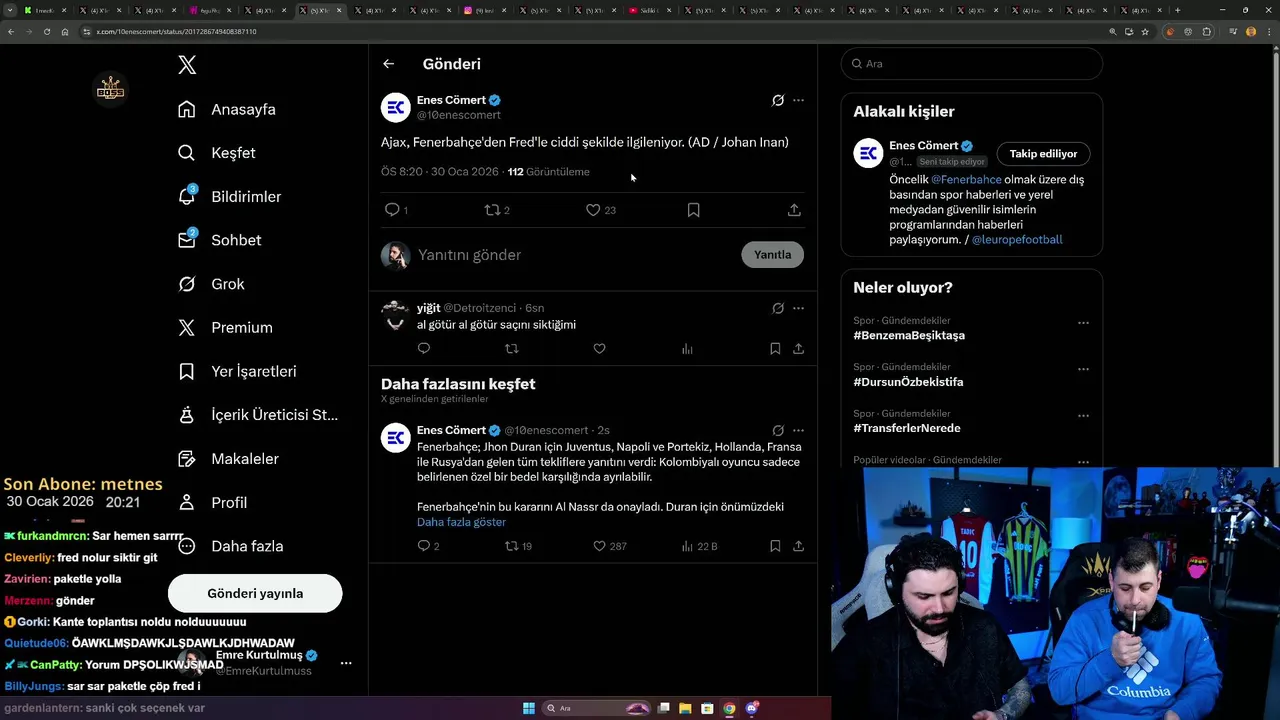Open Yer İşaretleri bookmarks

(x=237, y=371)
